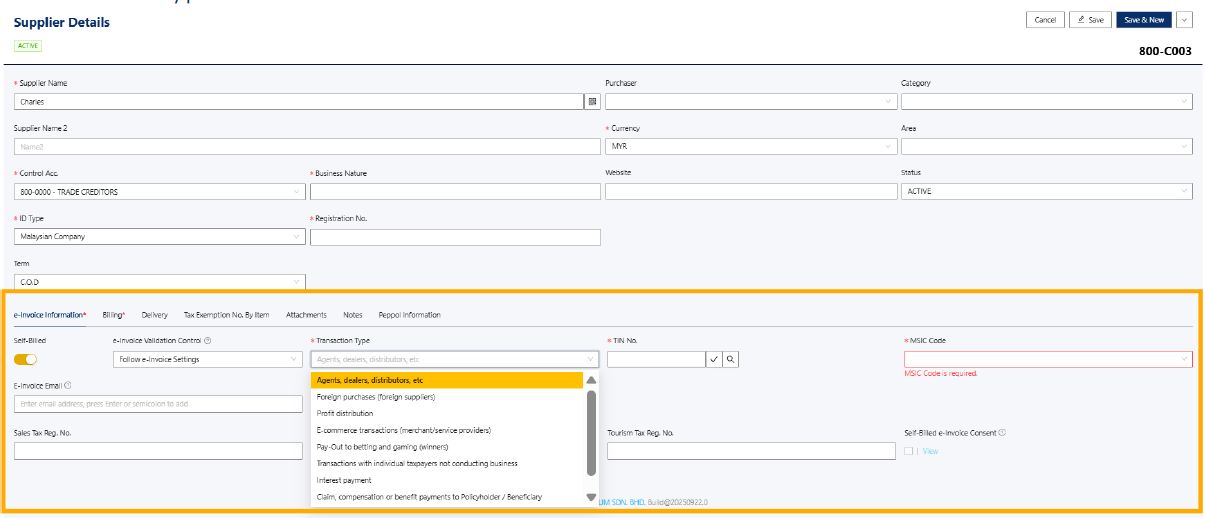Click the scroll down arrow in Transaction Type list
The image size is (1206, 518).
point(591,497)
